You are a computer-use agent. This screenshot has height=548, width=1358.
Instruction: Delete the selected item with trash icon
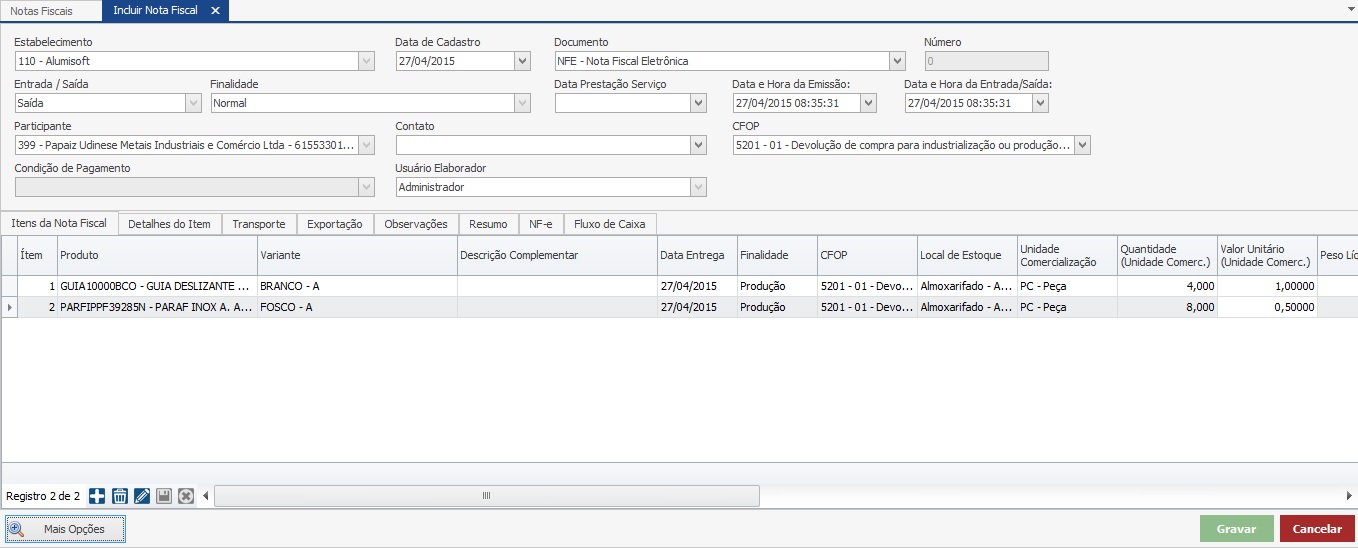(119, 496)
